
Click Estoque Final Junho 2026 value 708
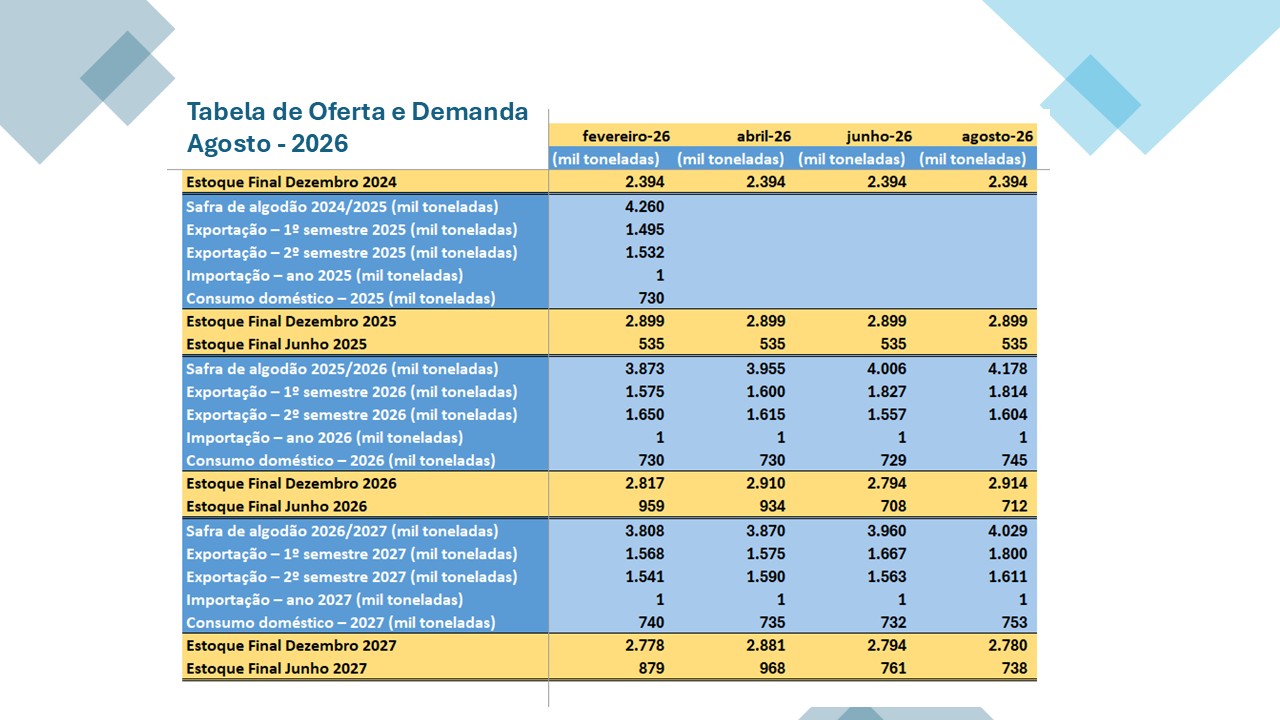click(x=893, y=507)
